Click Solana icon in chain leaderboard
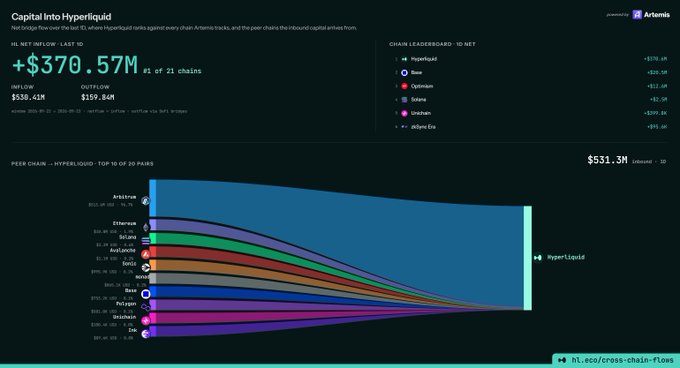This screenshot has height=368, width=680. point(404,100)
